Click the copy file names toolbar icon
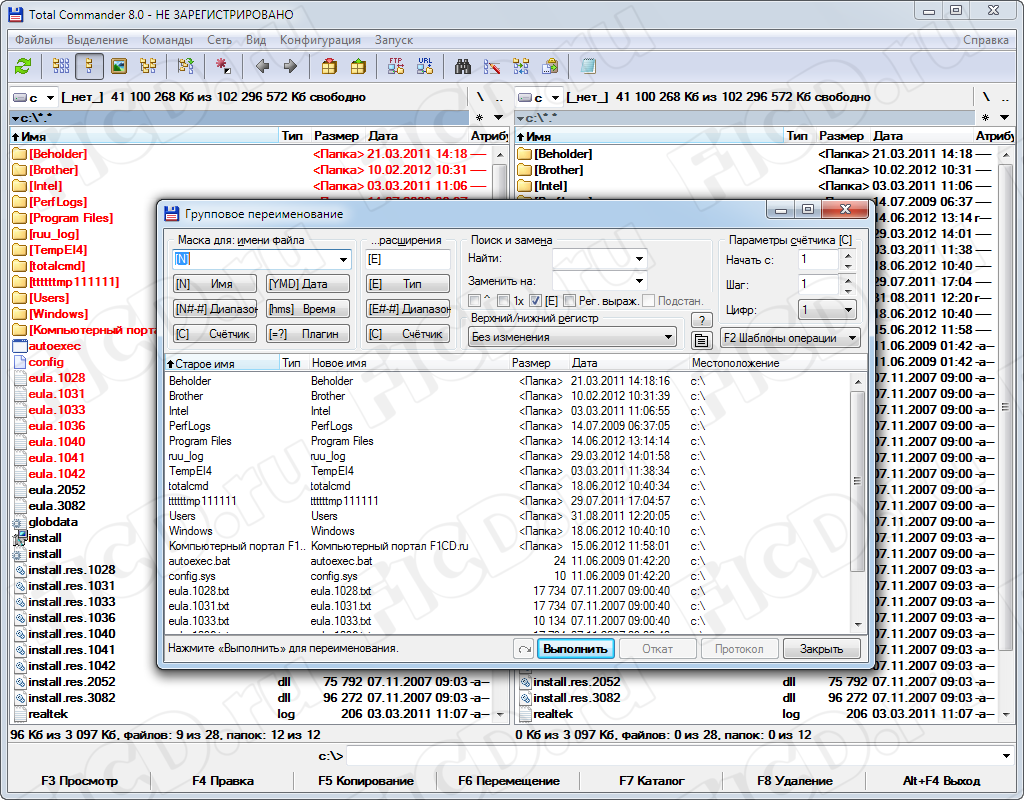1024x800 pixels. pos(551,66)
